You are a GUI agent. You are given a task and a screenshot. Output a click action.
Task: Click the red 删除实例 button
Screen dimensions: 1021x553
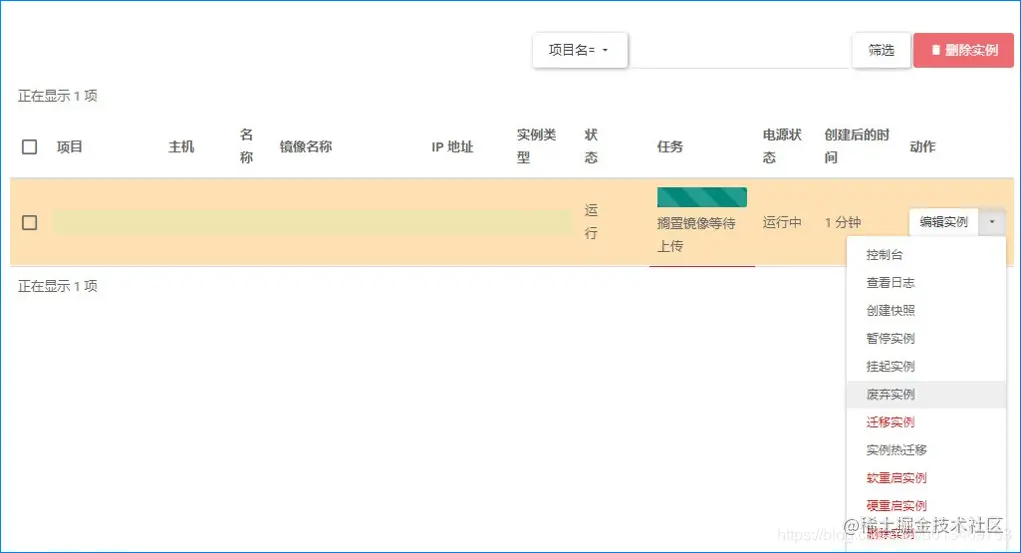(x=964, y=50)
